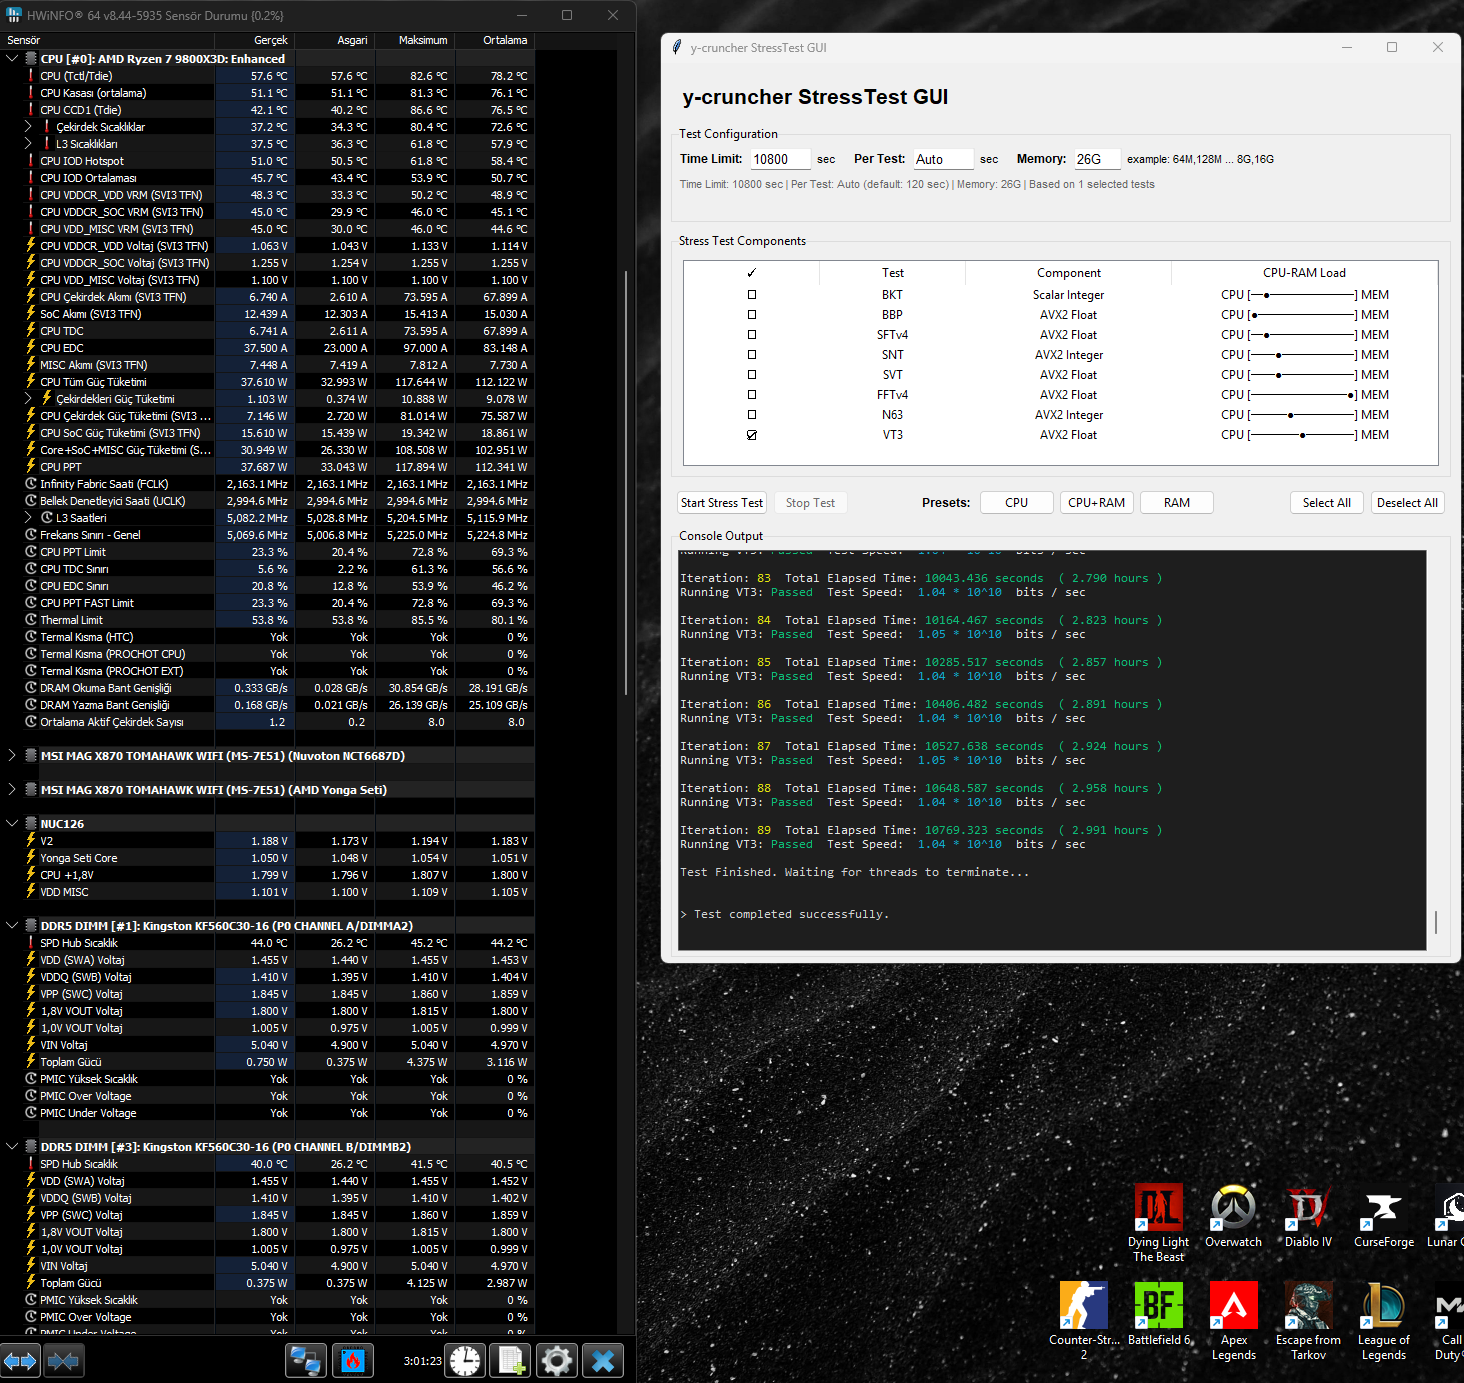Image resolution: width=1464 pixels, height=1383 pixels.
Task: Click the Component column header in y-cruncher
Action: (x=1068, y=273)
